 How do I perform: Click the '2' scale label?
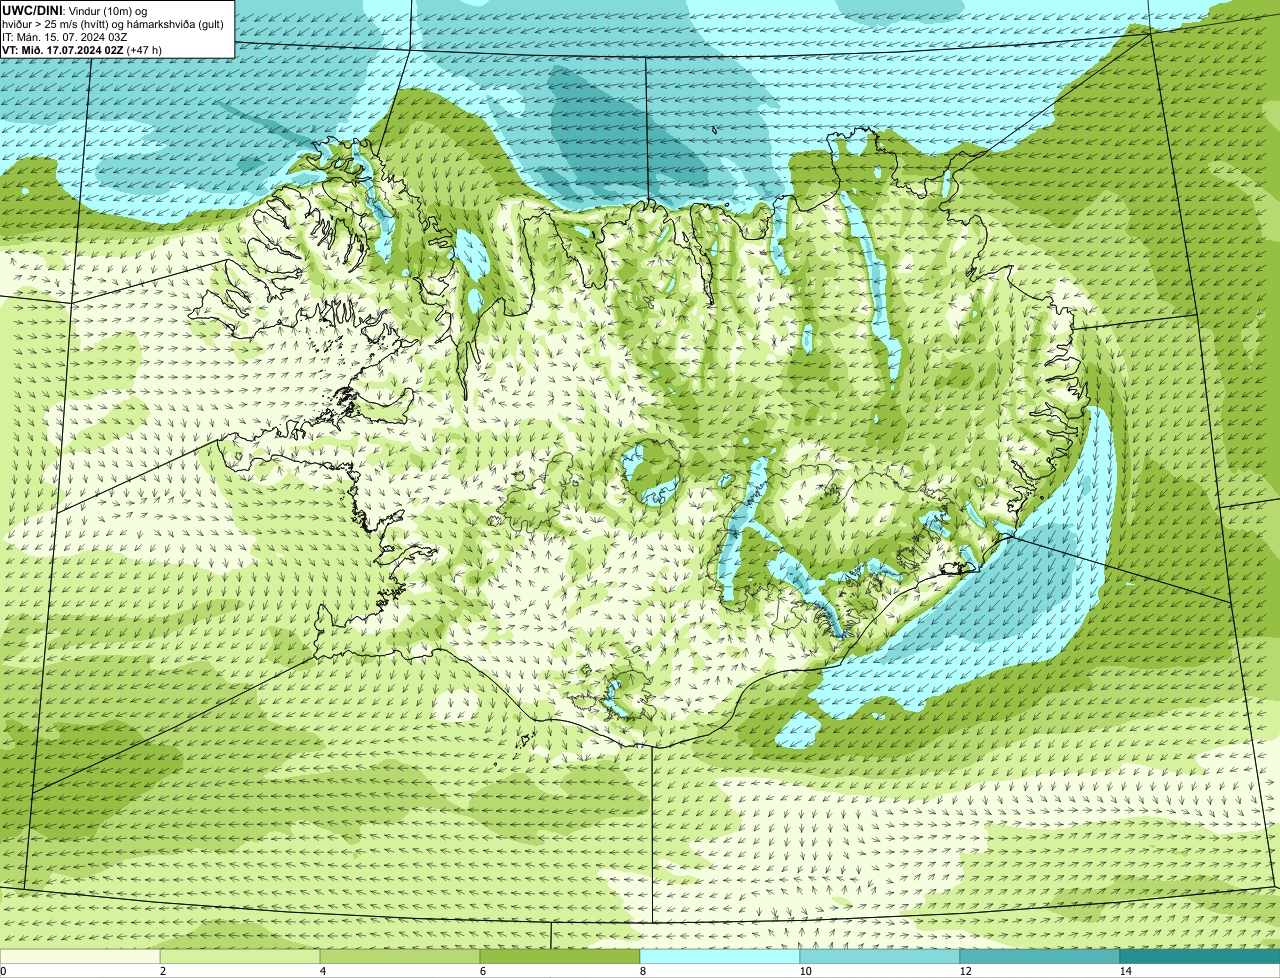coord(162,971)
